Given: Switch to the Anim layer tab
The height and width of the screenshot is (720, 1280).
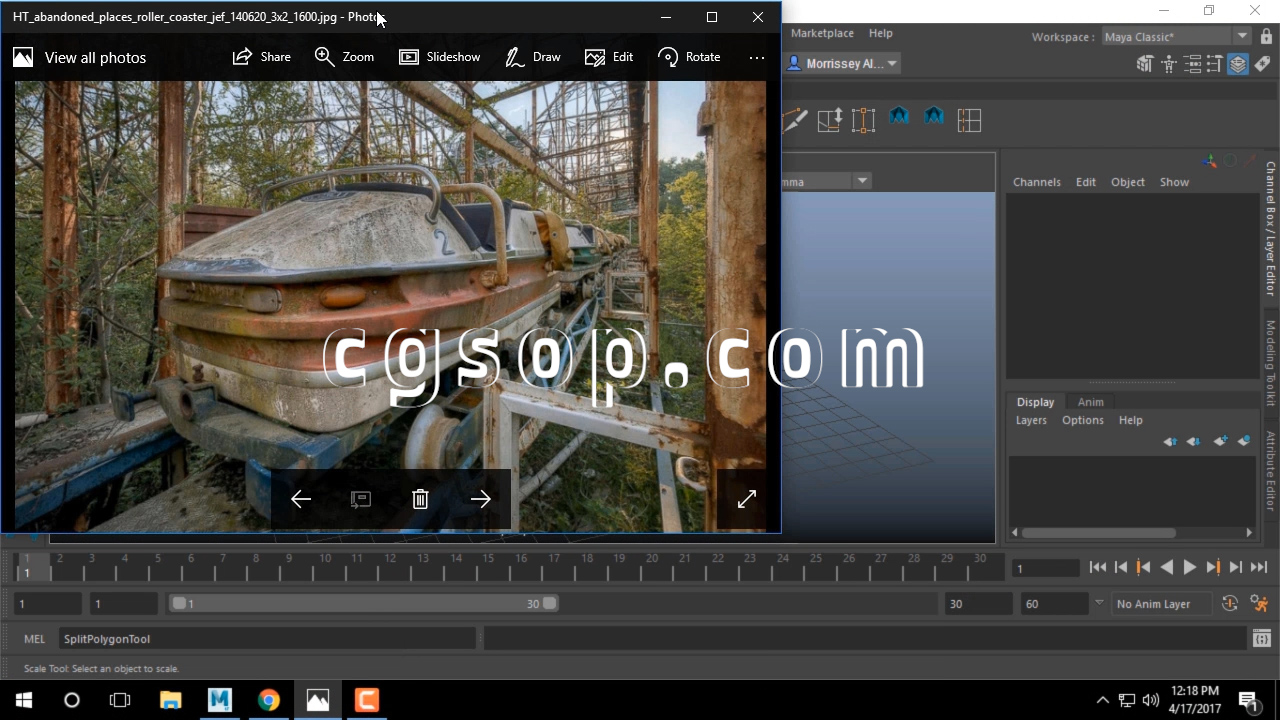Looking at the screenshot, I should coord(1091,402).
